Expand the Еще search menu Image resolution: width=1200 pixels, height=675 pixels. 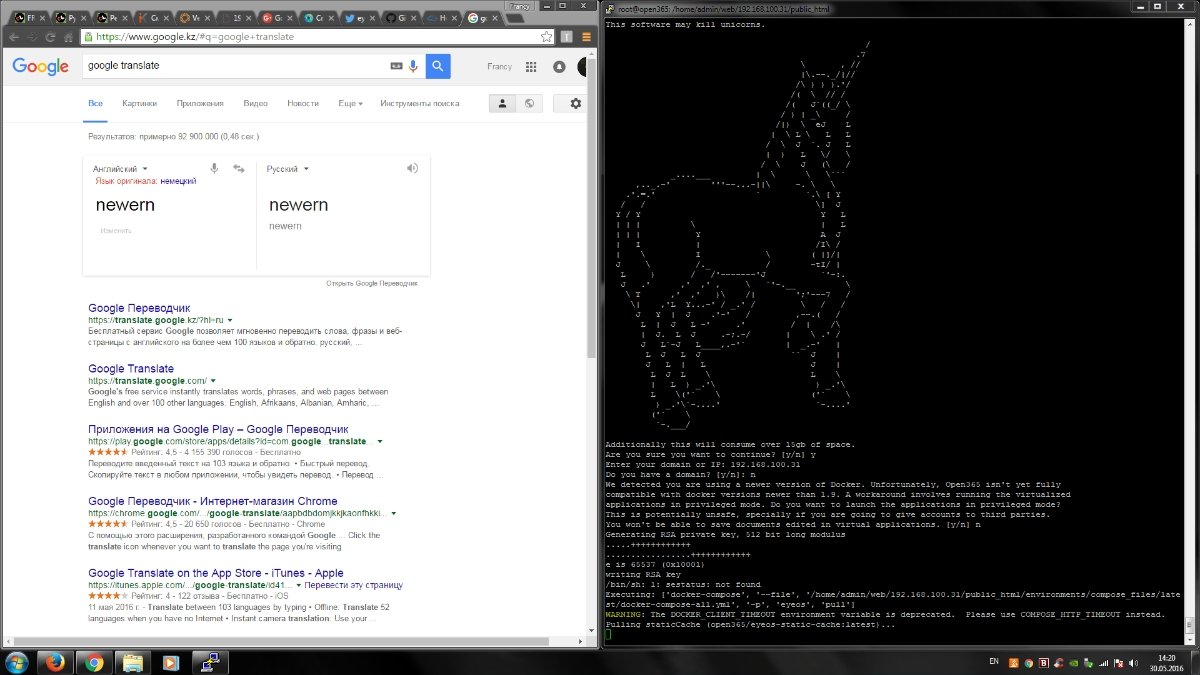[350, 103]
